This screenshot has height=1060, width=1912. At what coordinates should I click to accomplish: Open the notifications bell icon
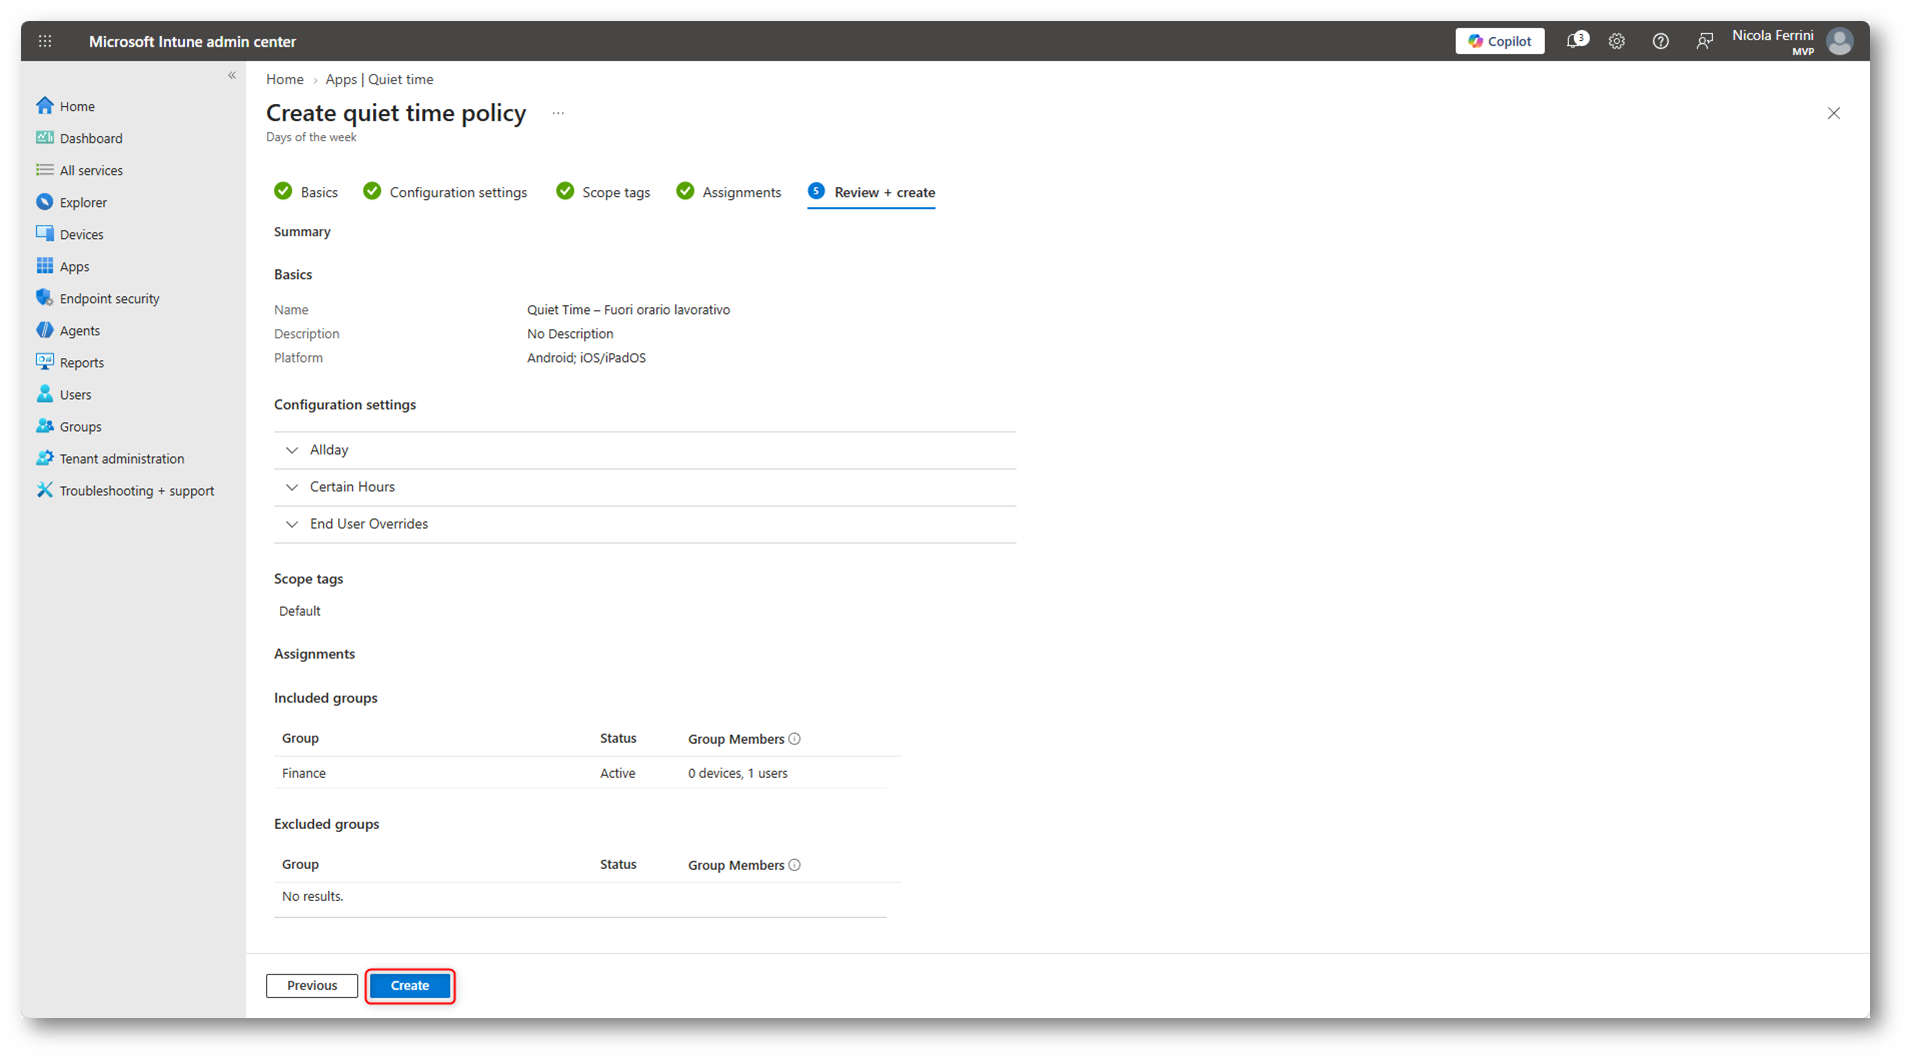pyautogui.click(x=1576, y=41)
